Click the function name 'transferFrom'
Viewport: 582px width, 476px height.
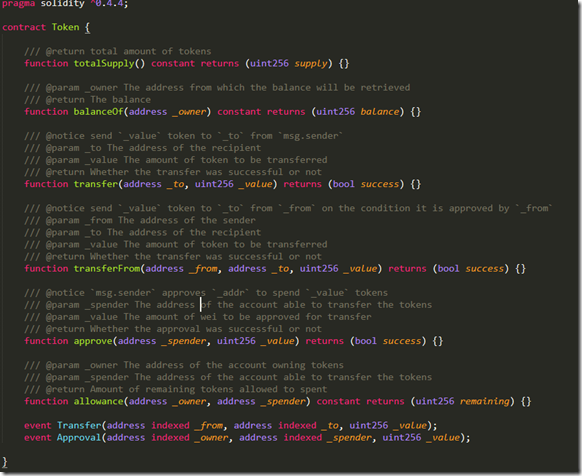pos(107,268)
